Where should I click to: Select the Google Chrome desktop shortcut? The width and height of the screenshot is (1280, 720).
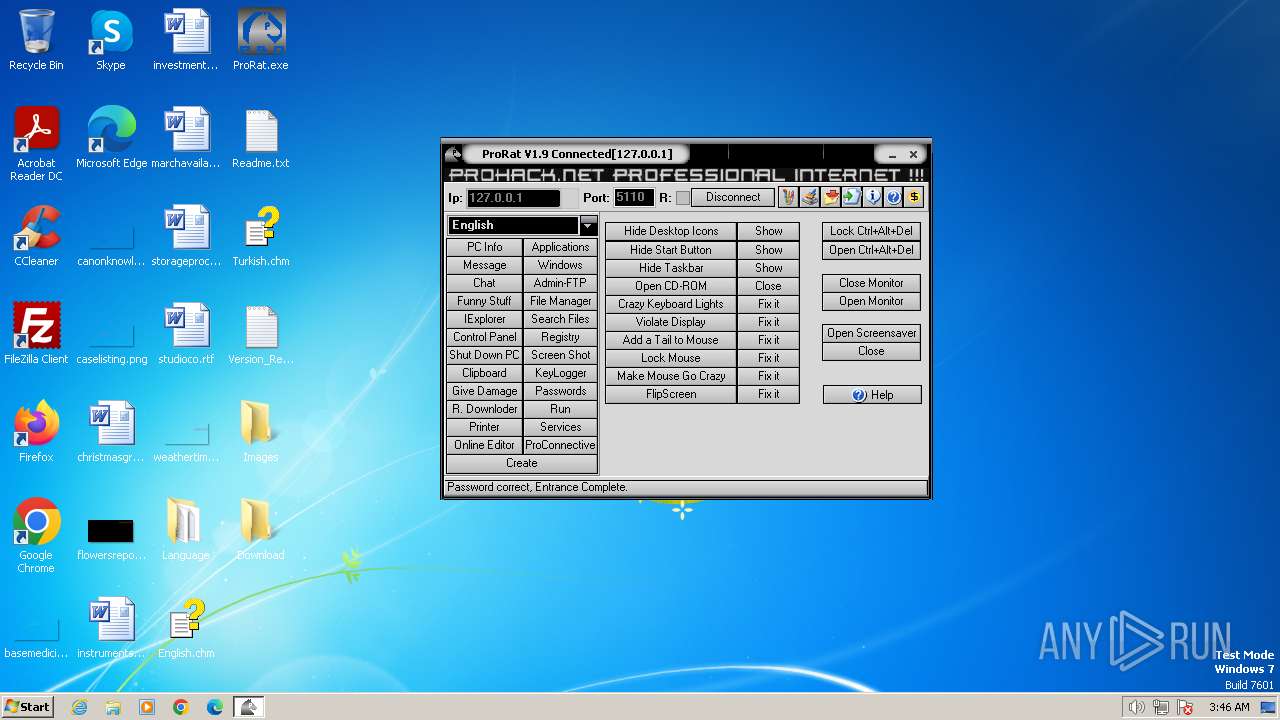(36, 537)
